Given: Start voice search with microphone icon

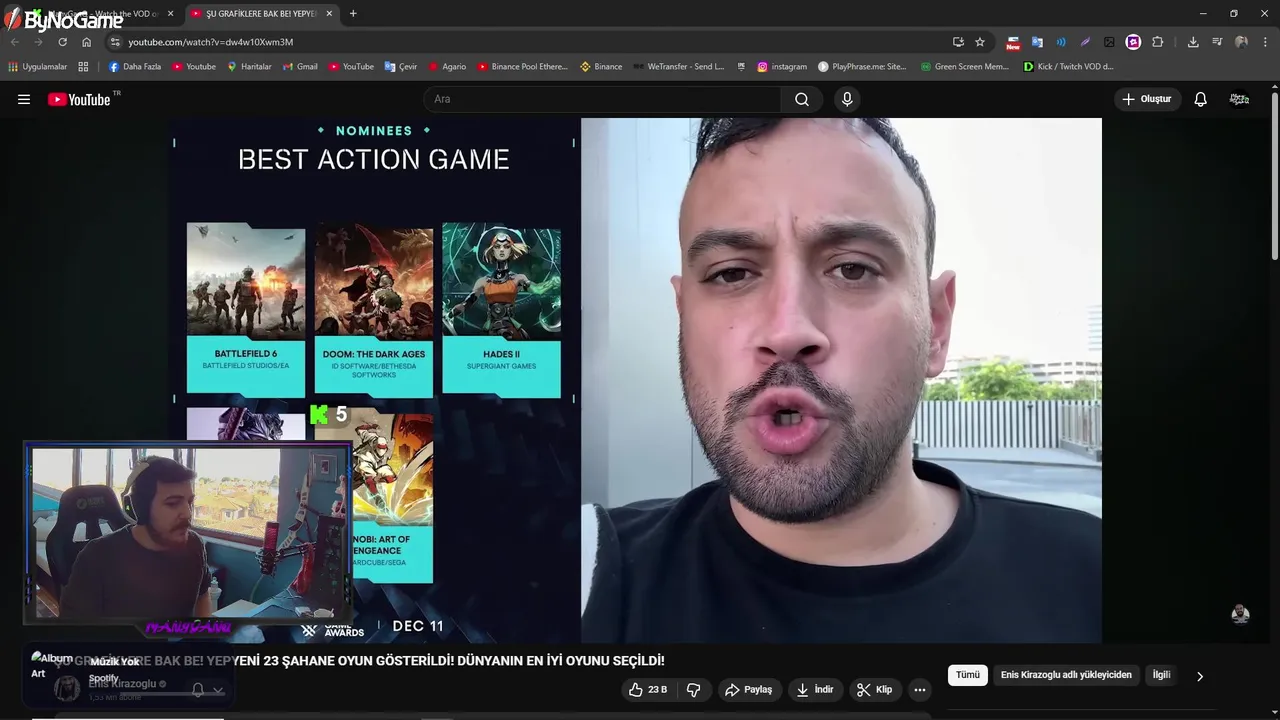Looking at the screenshot, I should [x=847, y=99].
